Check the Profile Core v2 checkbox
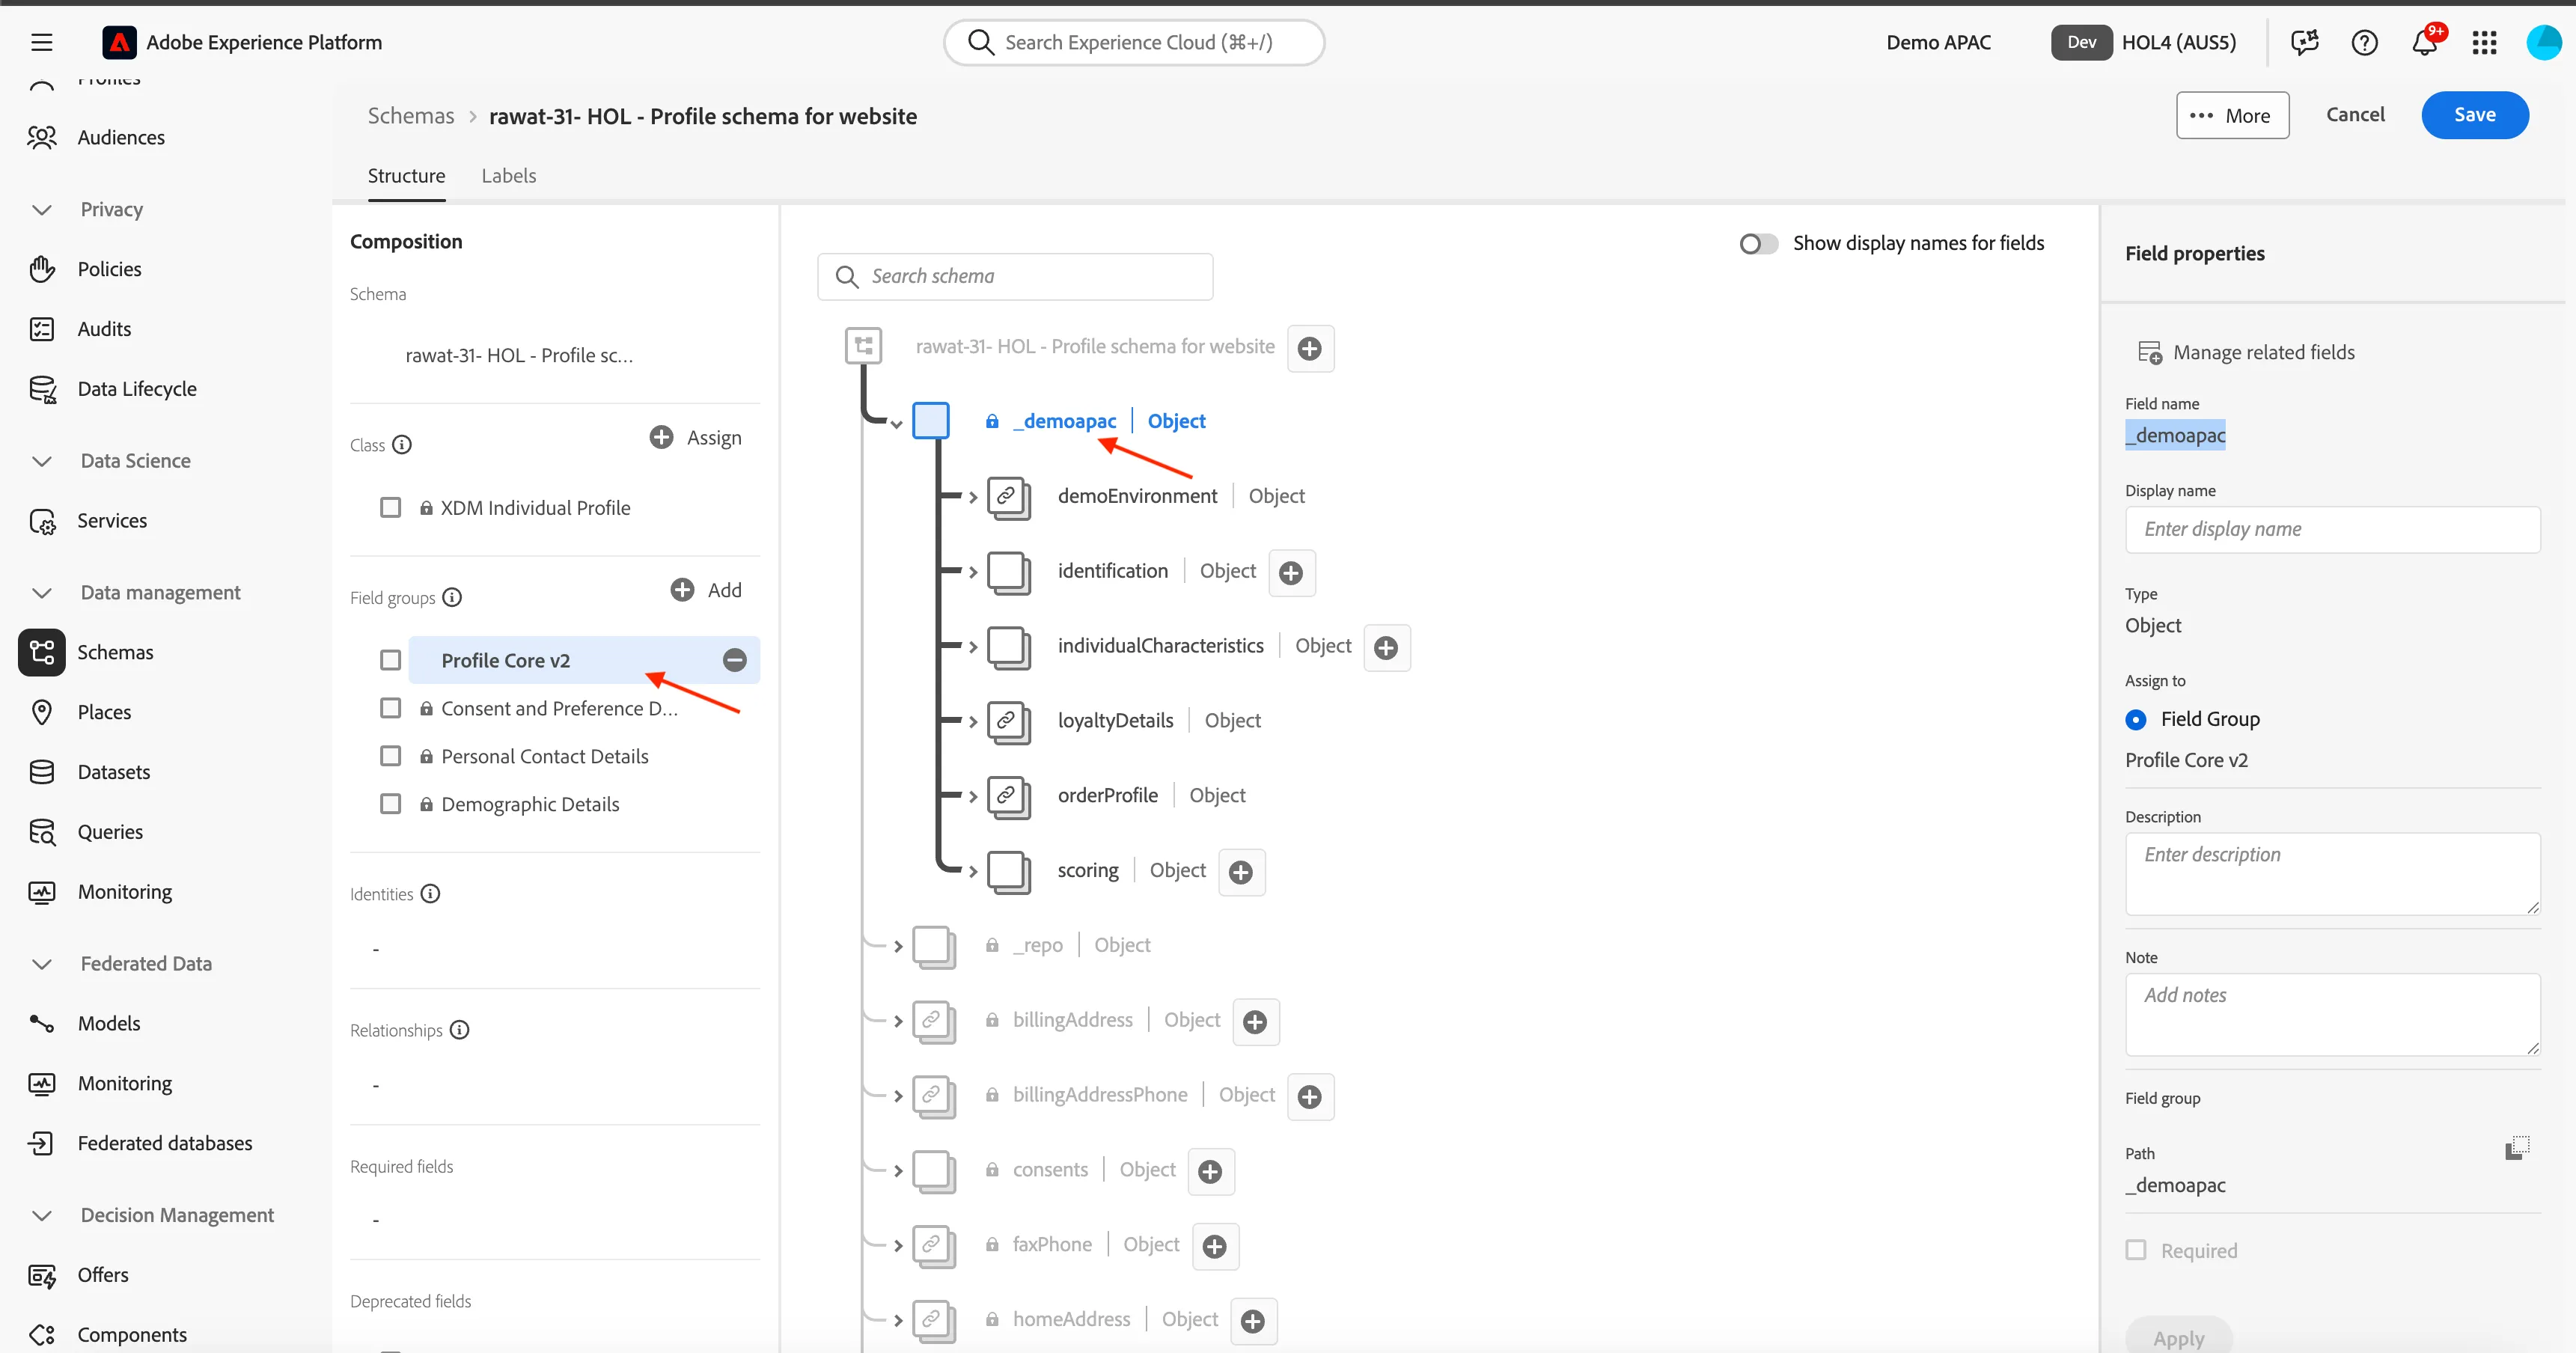Screen dimensions: 2576x1353 390,660
